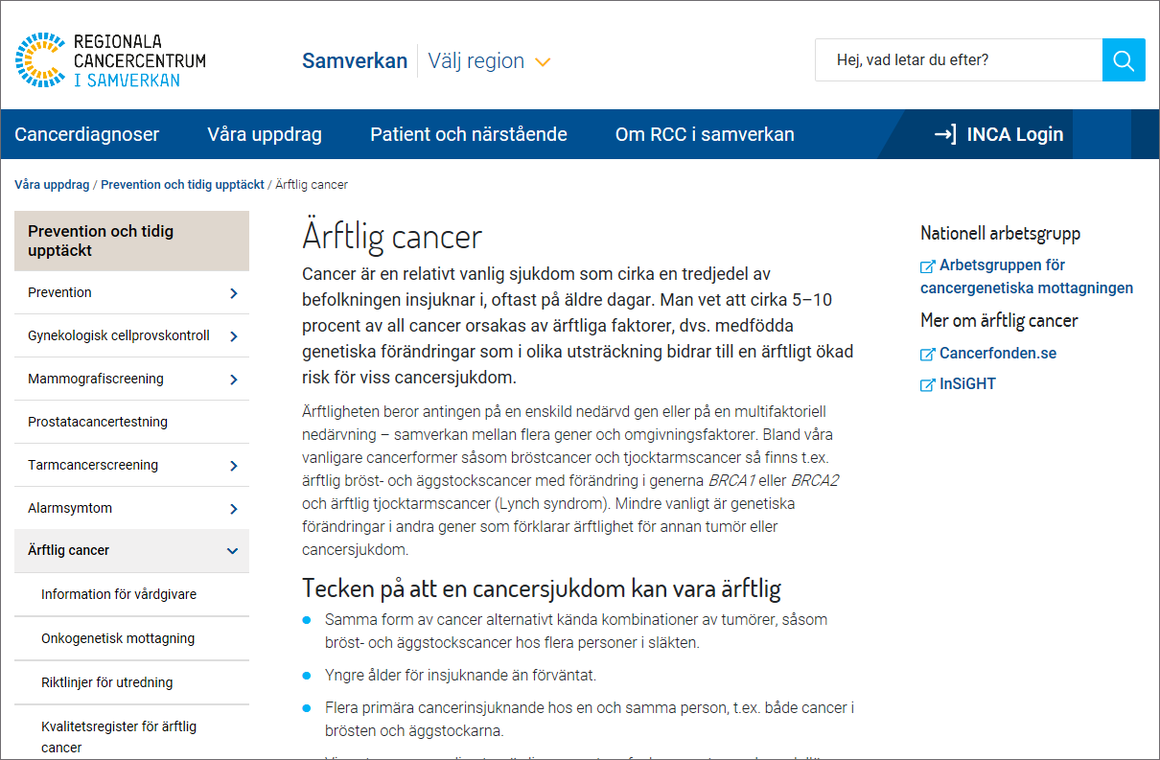Click the INCA Login arrow icon
Image resolution: width=1160 pixels, height=760 pixels.
(945, 134)
